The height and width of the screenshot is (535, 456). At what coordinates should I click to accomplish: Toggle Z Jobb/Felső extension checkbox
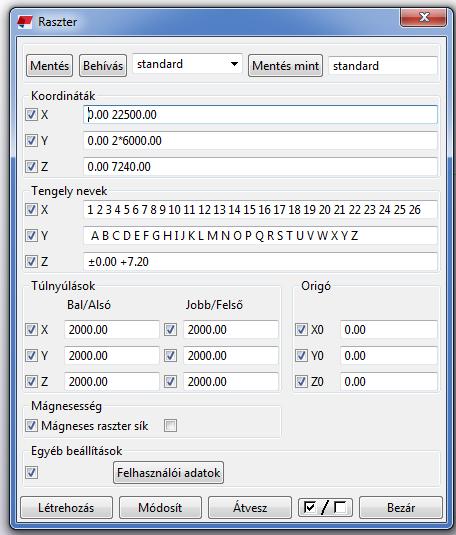170,381
